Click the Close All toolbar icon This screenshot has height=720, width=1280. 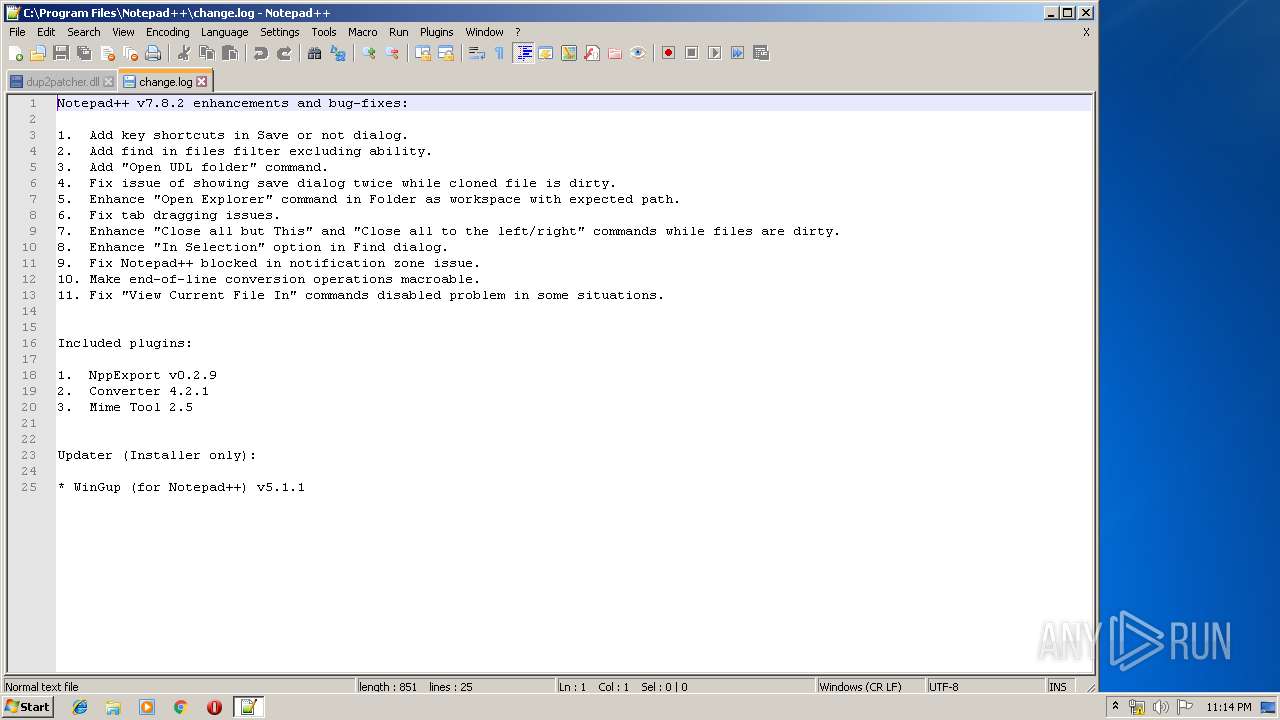coord(130,53)
